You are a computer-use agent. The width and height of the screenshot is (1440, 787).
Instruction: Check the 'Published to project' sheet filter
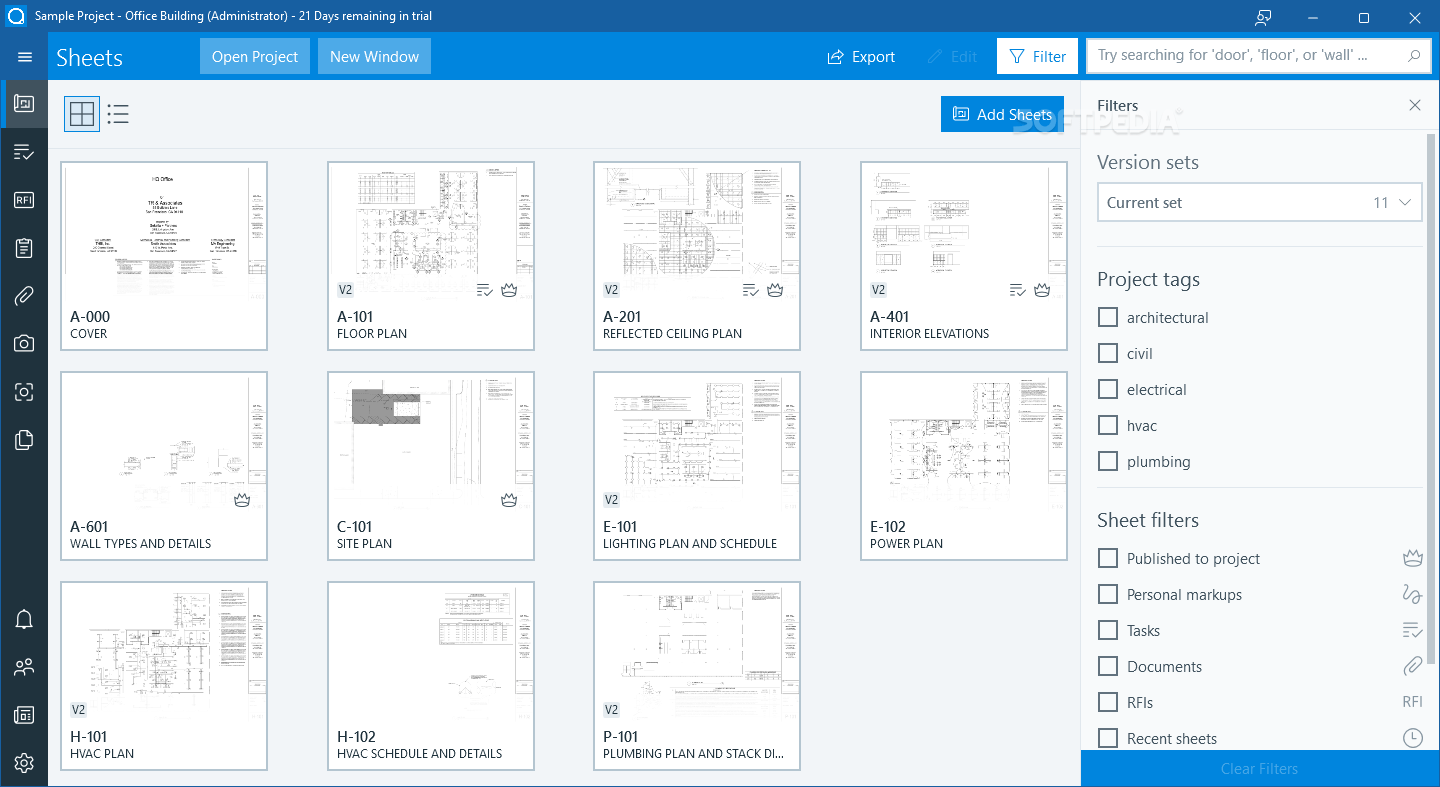coord(1107,558)
